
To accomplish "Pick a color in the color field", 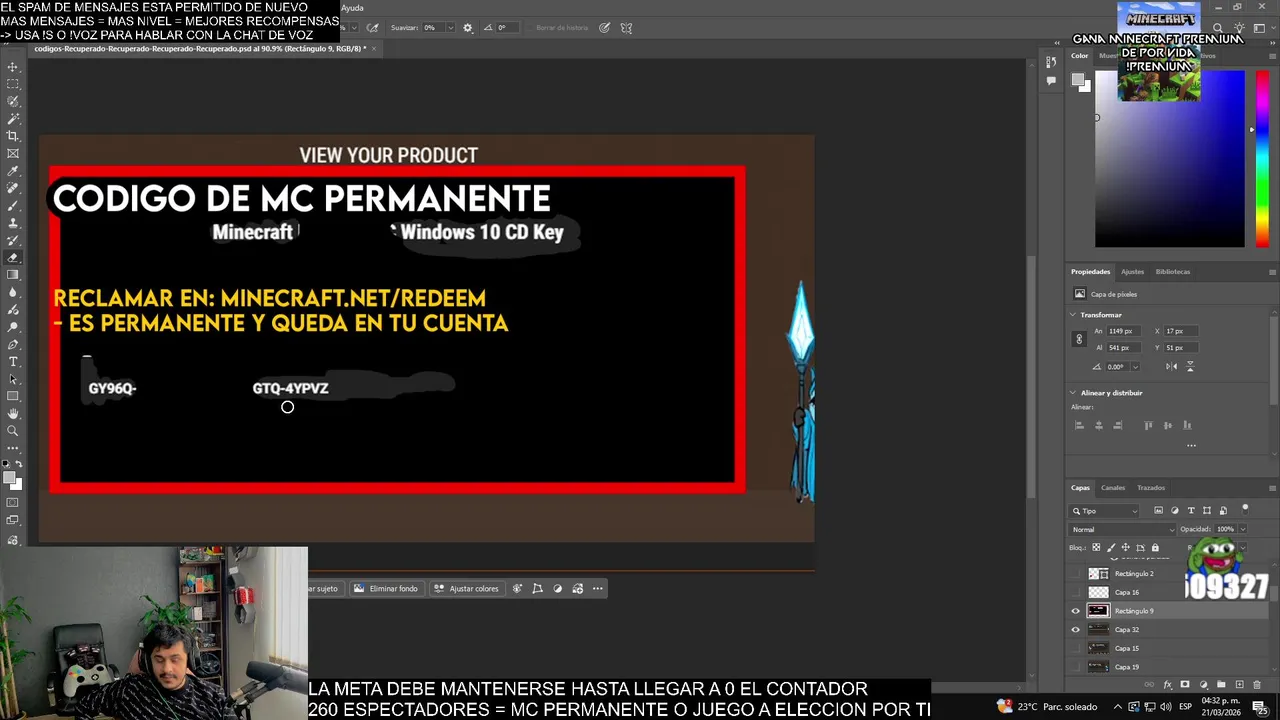I will point(1170,160).
